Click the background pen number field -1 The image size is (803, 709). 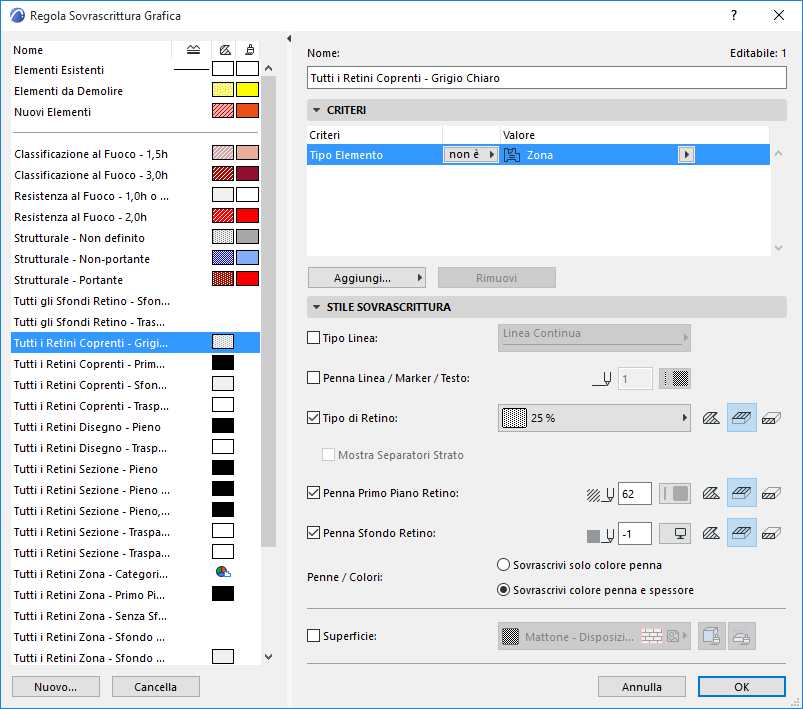click(x=635, y=534)
